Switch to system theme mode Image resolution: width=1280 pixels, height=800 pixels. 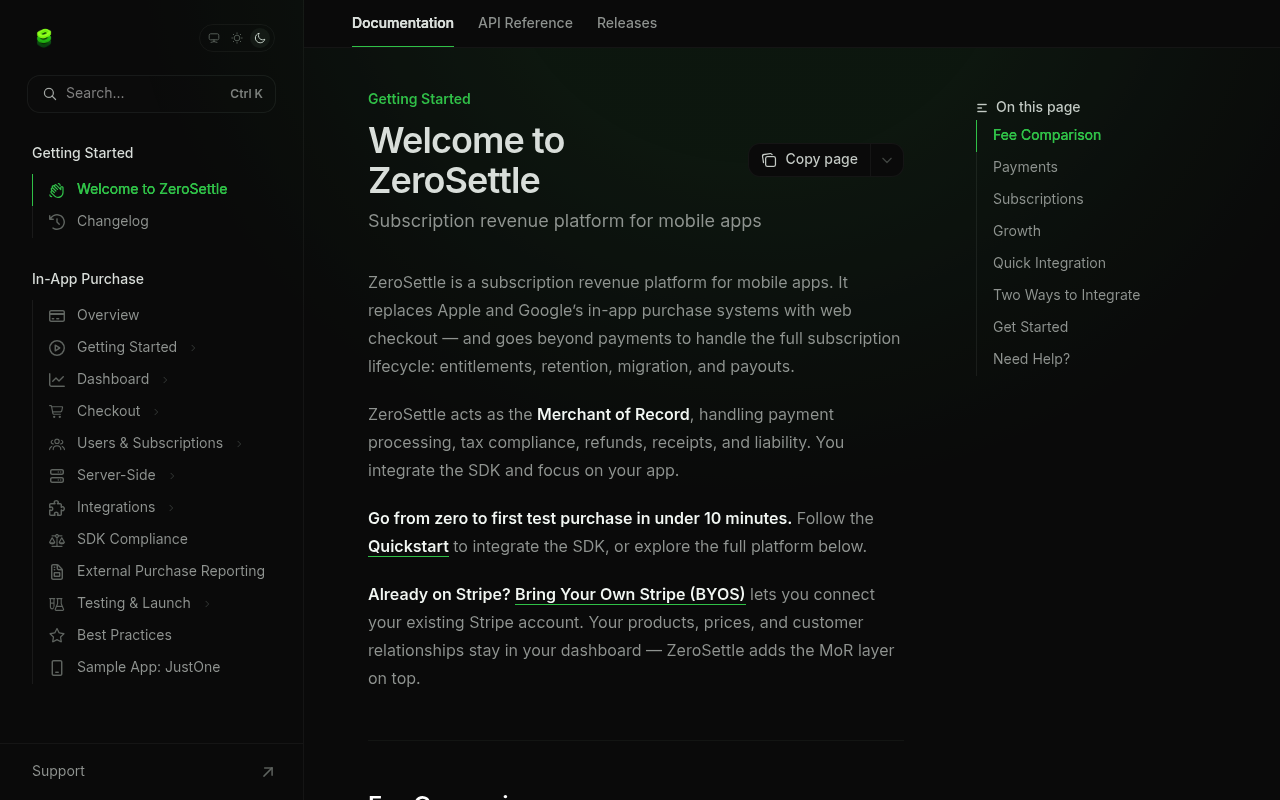214,38
